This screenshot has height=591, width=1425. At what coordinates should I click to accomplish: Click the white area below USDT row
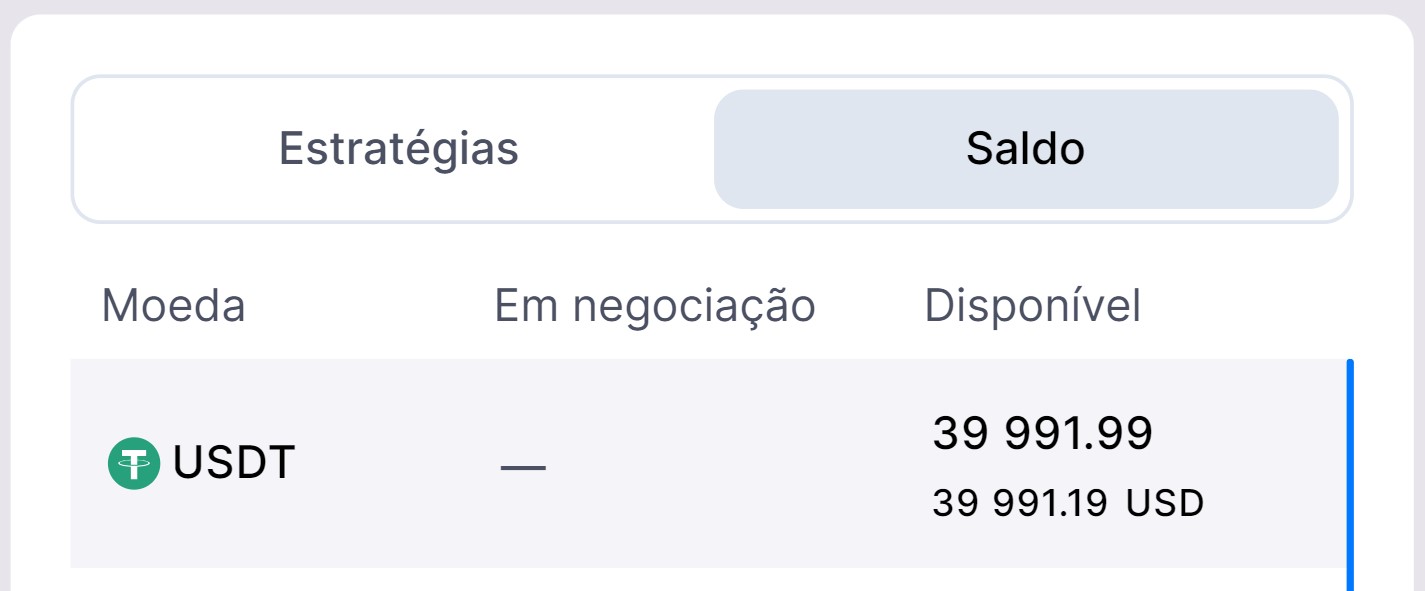point(700,580)
